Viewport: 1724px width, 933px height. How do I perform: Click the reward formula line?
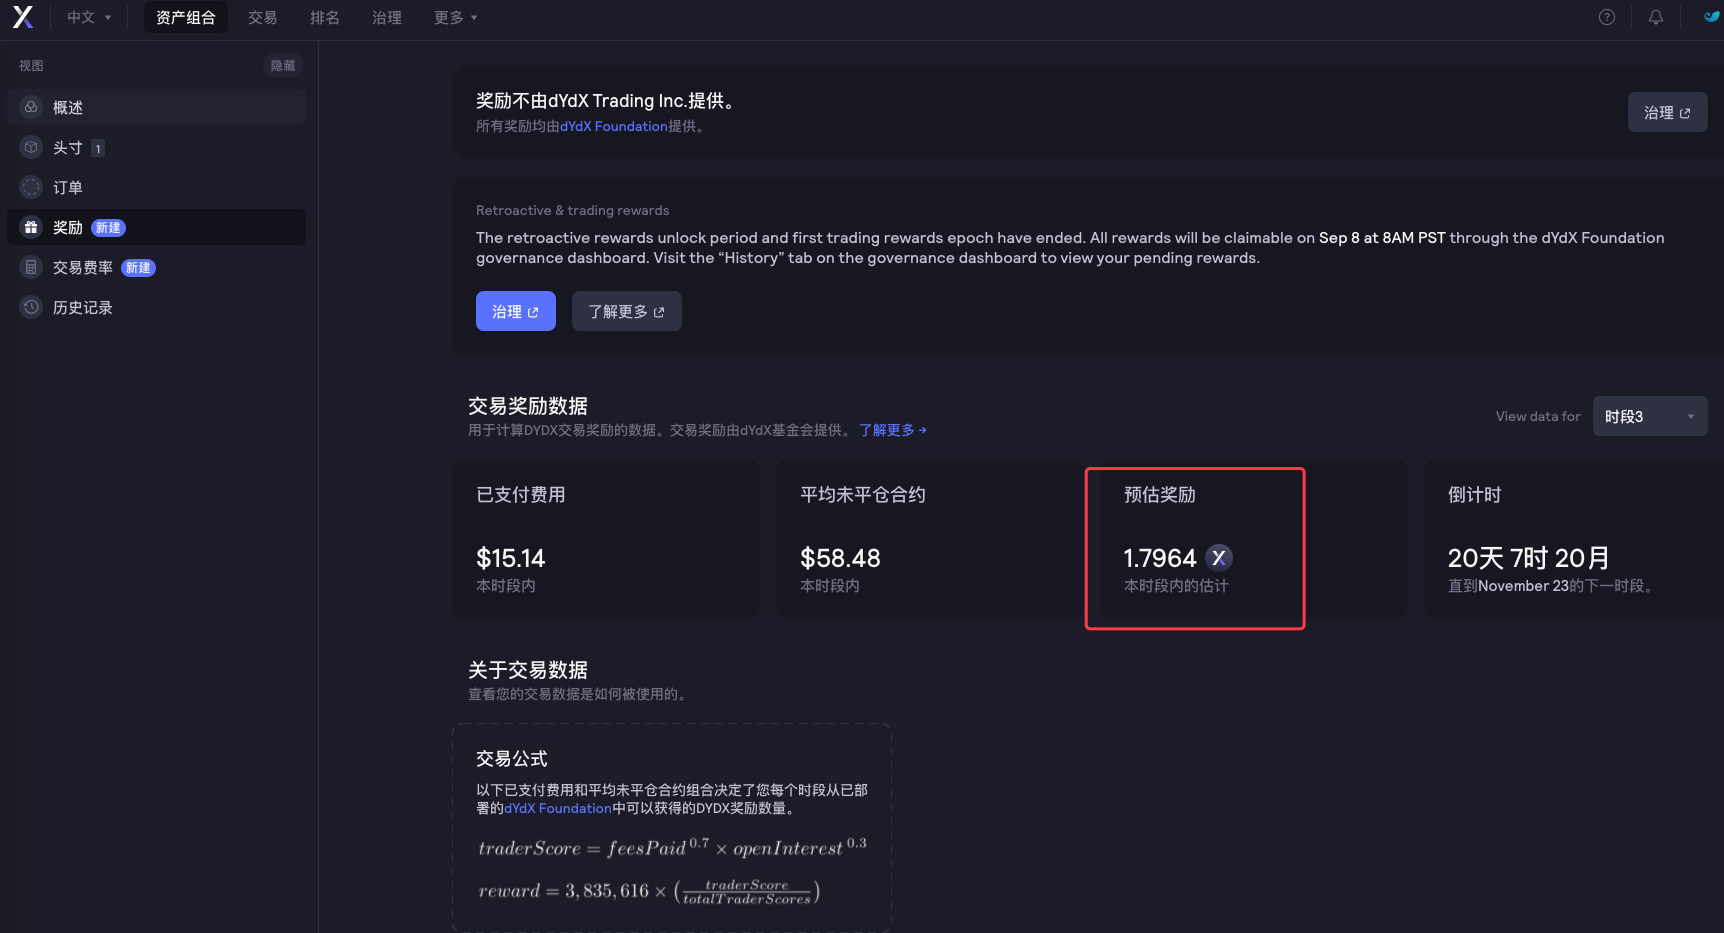click(649, 891)
